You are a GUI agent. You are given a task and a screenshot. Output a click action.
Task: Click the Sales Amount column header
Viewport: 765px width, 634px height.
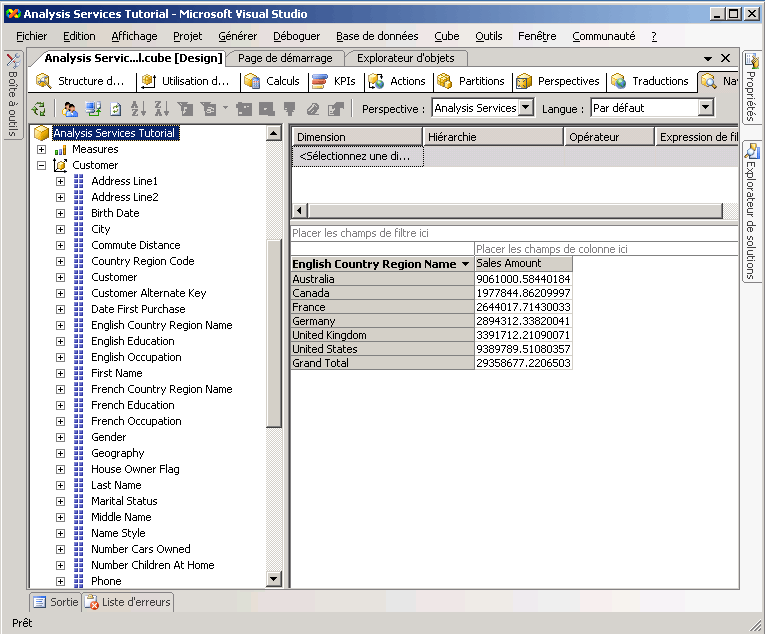tap(523, 264)
